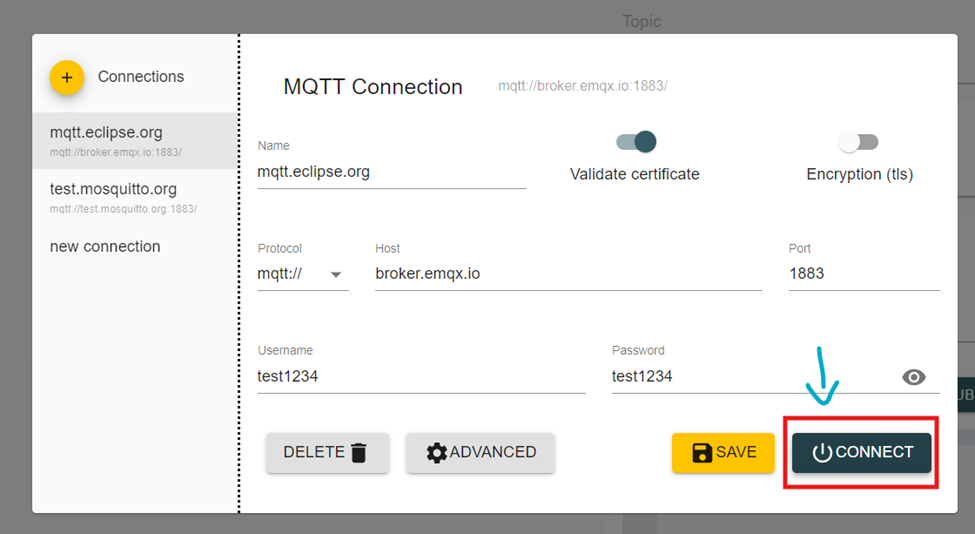The height and width of the screenshot is (534, 975).
Task: Click the floppy disk SAVE icon
Action: point(702,453)
